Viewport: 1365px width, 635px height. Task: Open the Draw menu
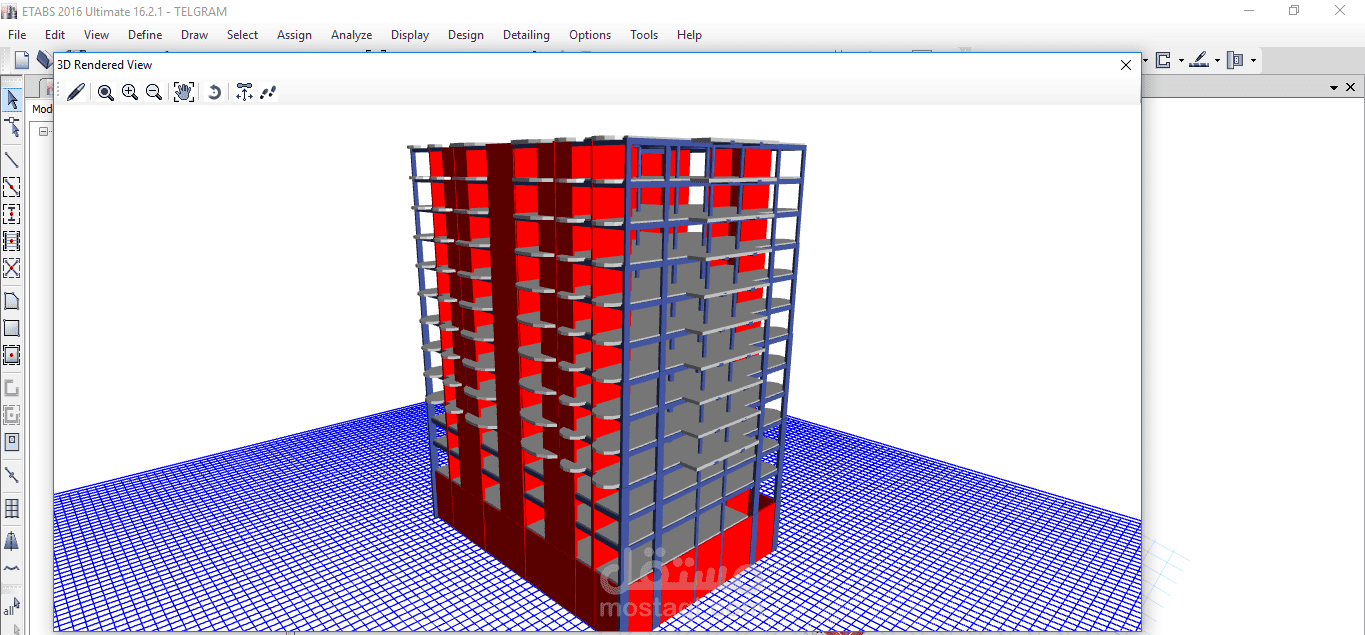tap(195, 35)
